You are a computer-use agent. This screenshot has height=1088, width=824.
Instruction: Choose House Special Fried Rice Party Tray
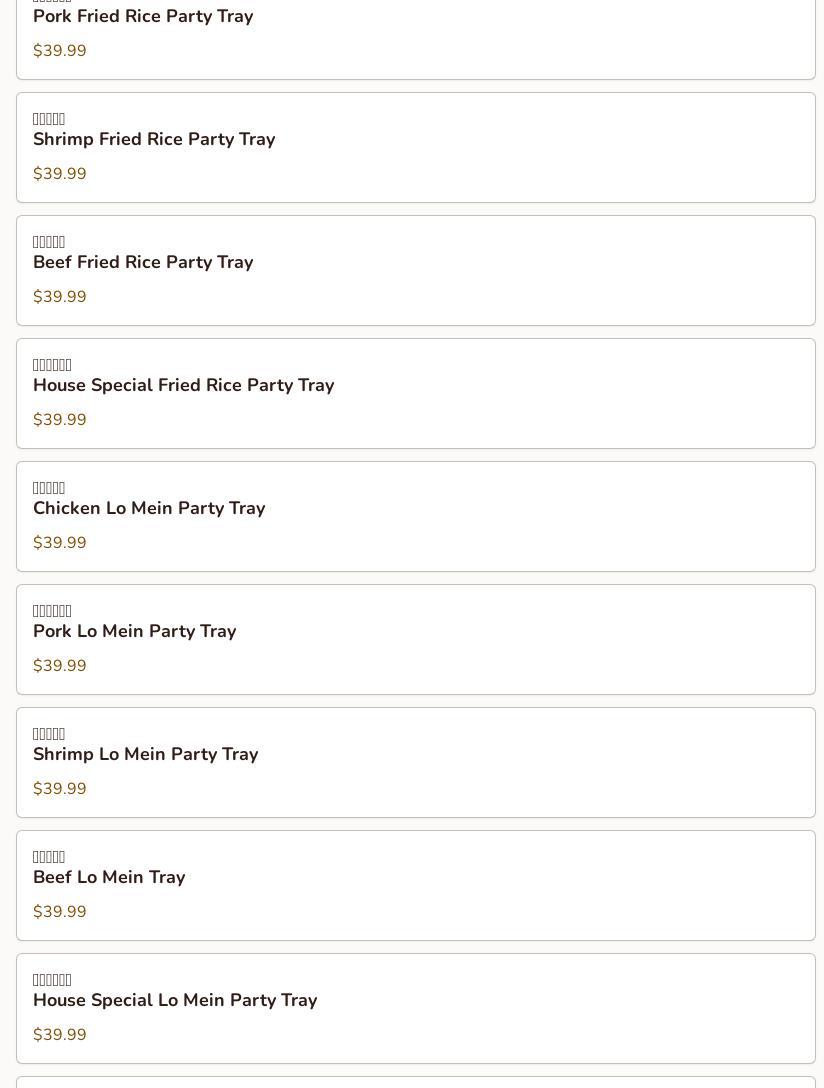tap(183, 386)
